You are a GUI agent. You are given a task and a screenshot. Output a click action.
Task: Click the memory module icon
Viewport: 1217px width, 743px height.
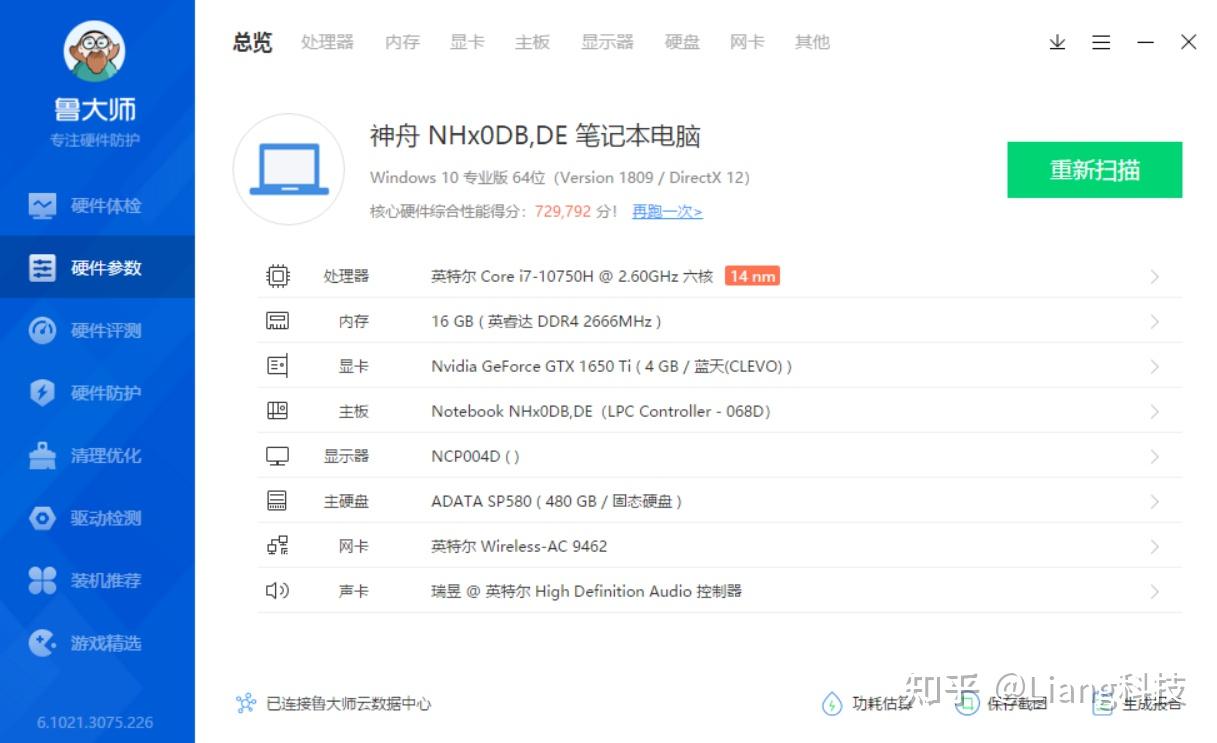point(277,321)
